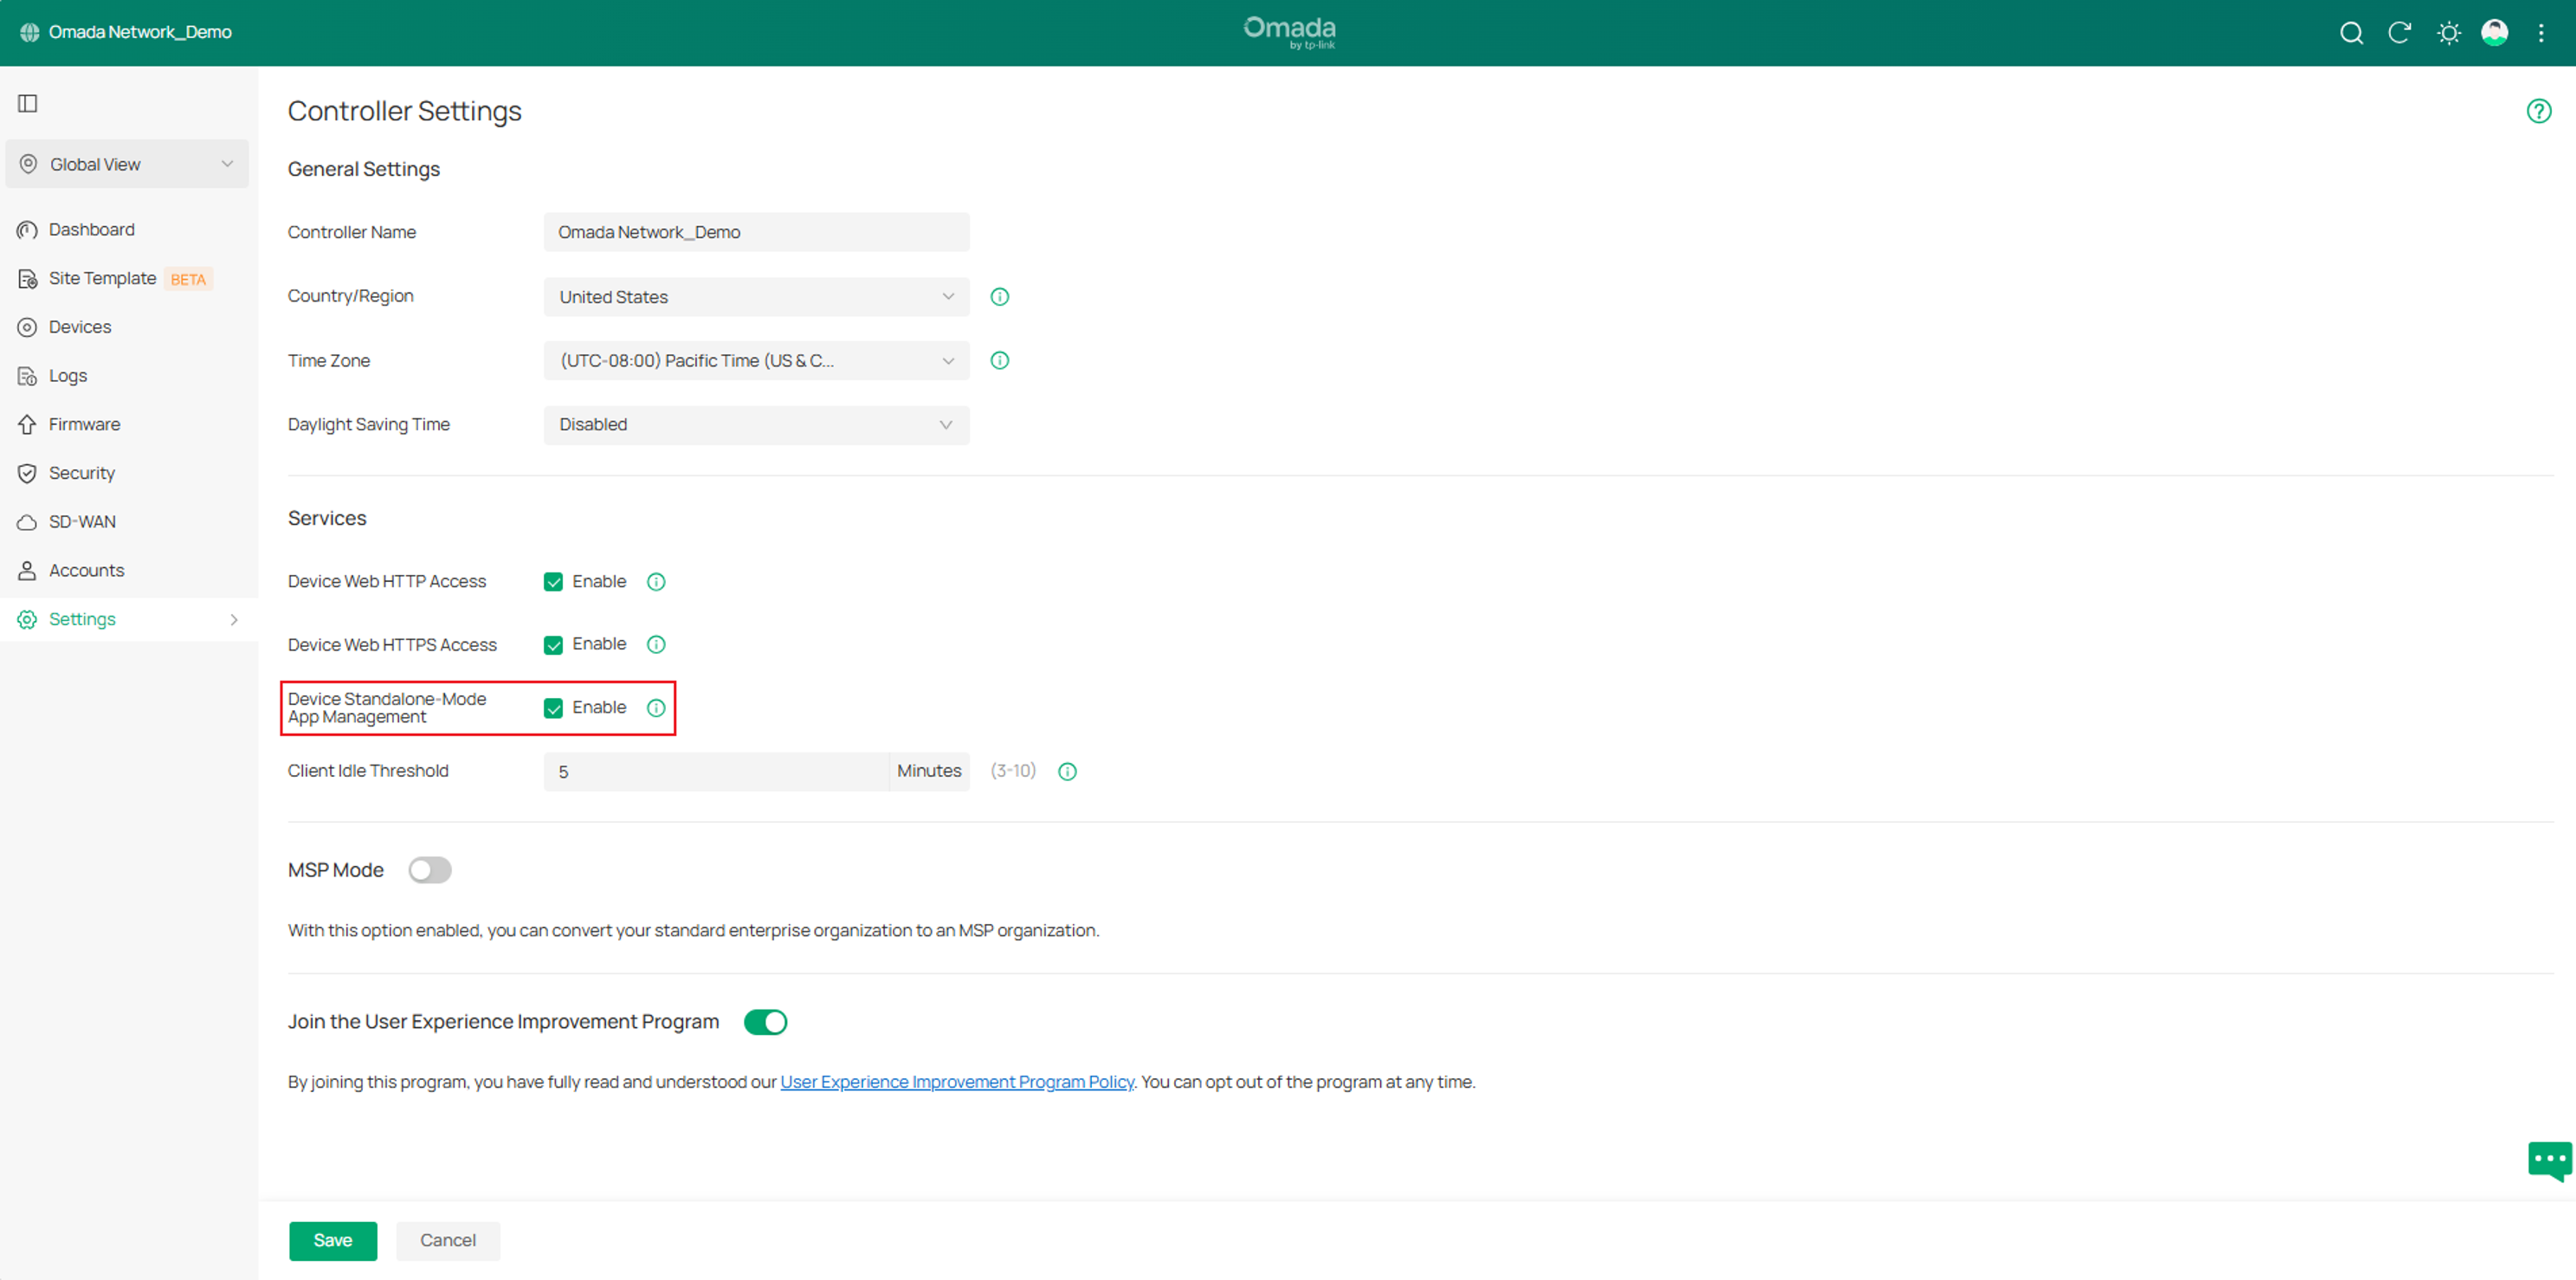Click the Standalone-Mode App Management info icon
The image size is (2576, 1280).
(656, 708)
